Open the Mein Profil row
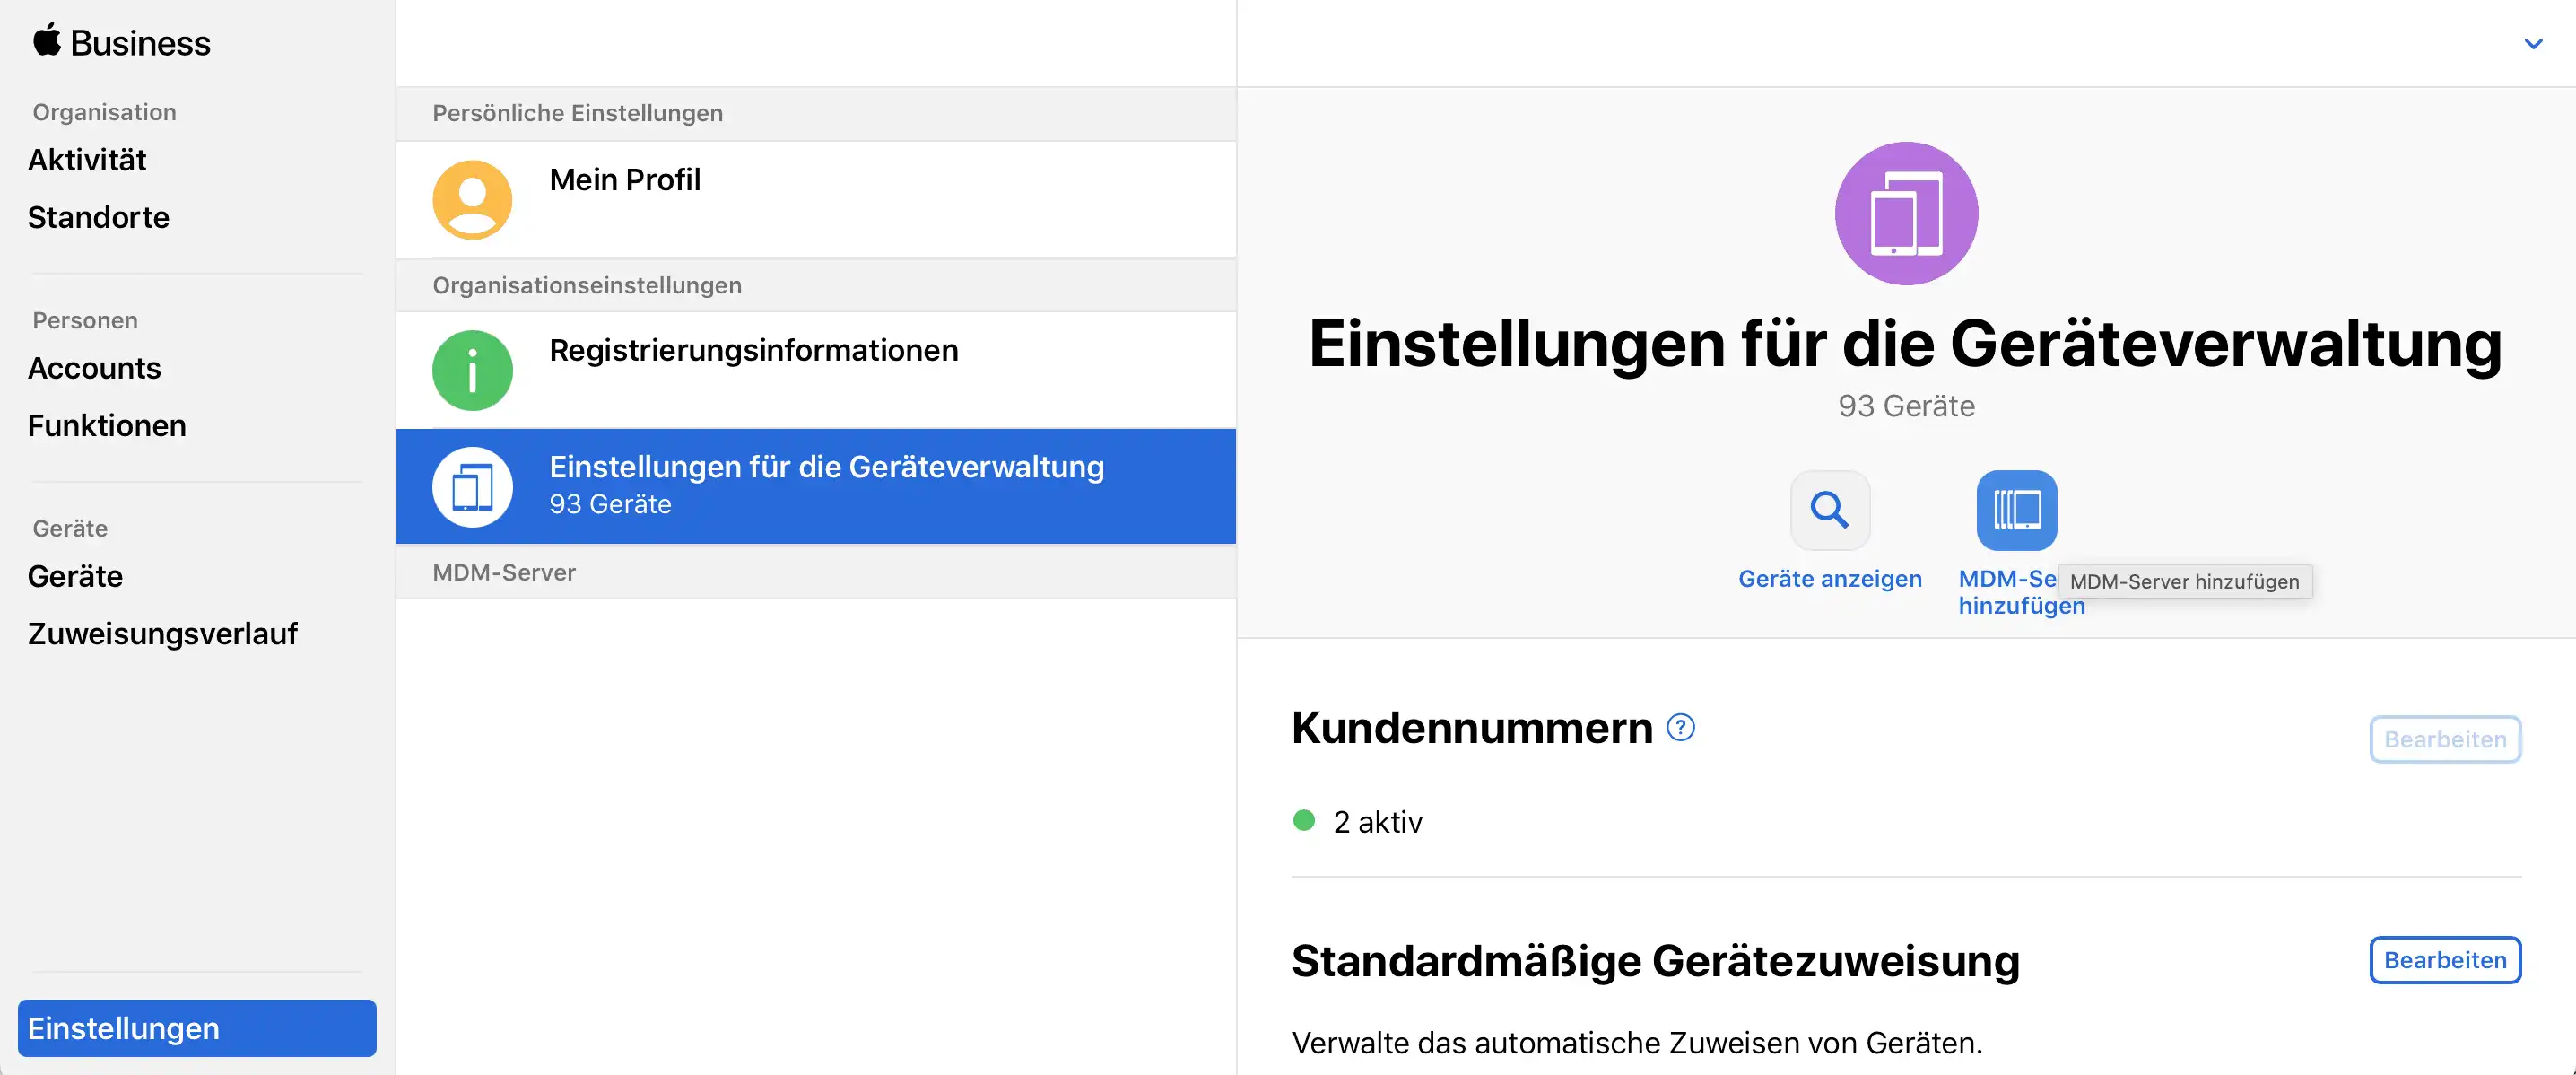2576x1075 pixels. coord(816,200)
